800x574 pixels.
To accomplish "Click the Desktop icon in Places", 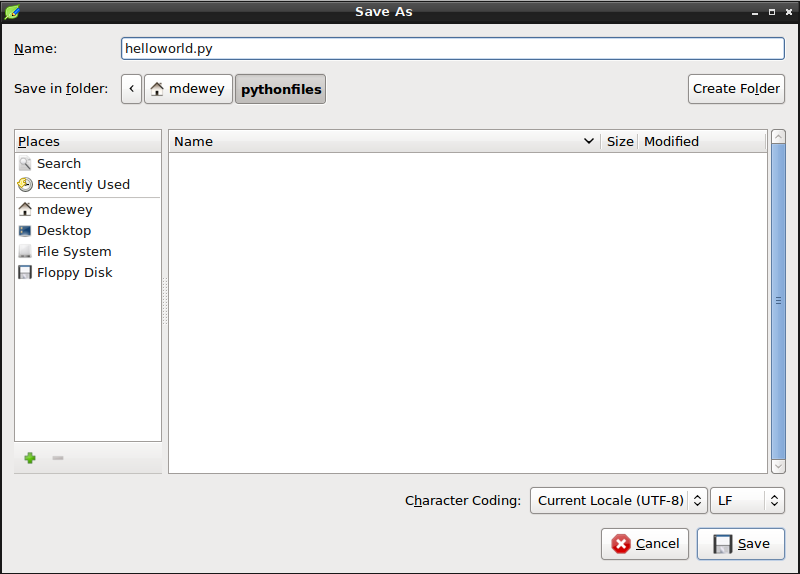I will tap(25, 231).
